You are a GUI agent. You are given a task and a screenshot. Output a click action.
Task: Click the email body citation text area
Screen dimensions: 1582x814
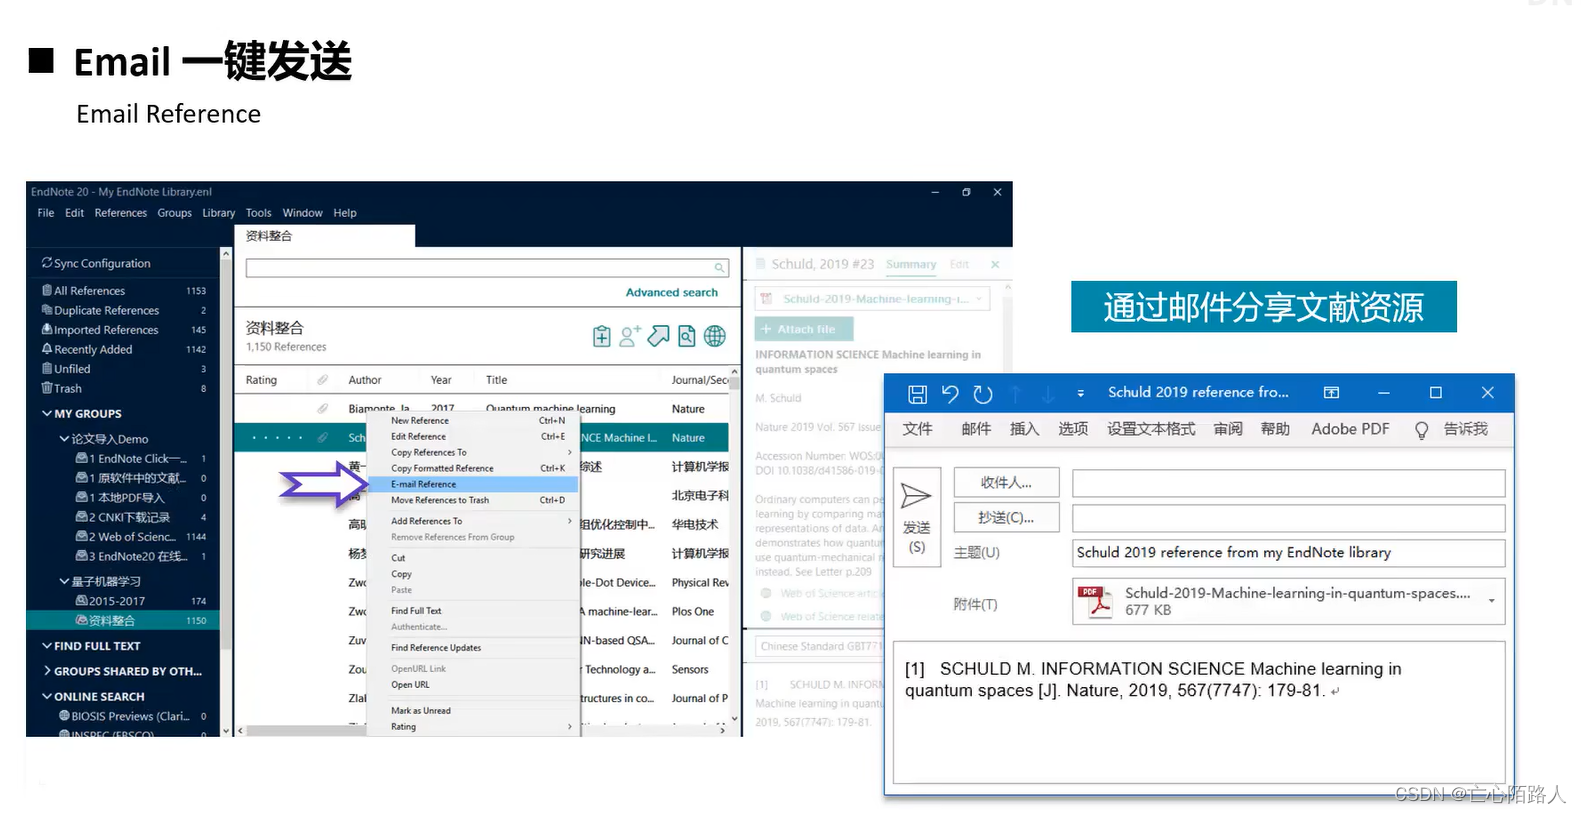[x=1199, y=711]
